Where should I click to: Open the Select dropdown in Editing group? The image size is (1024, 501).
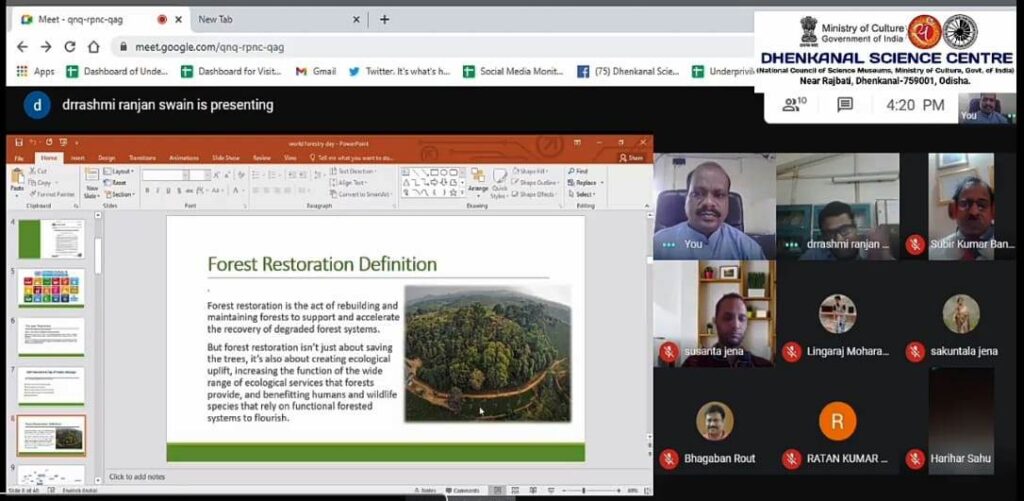(582, 194)
